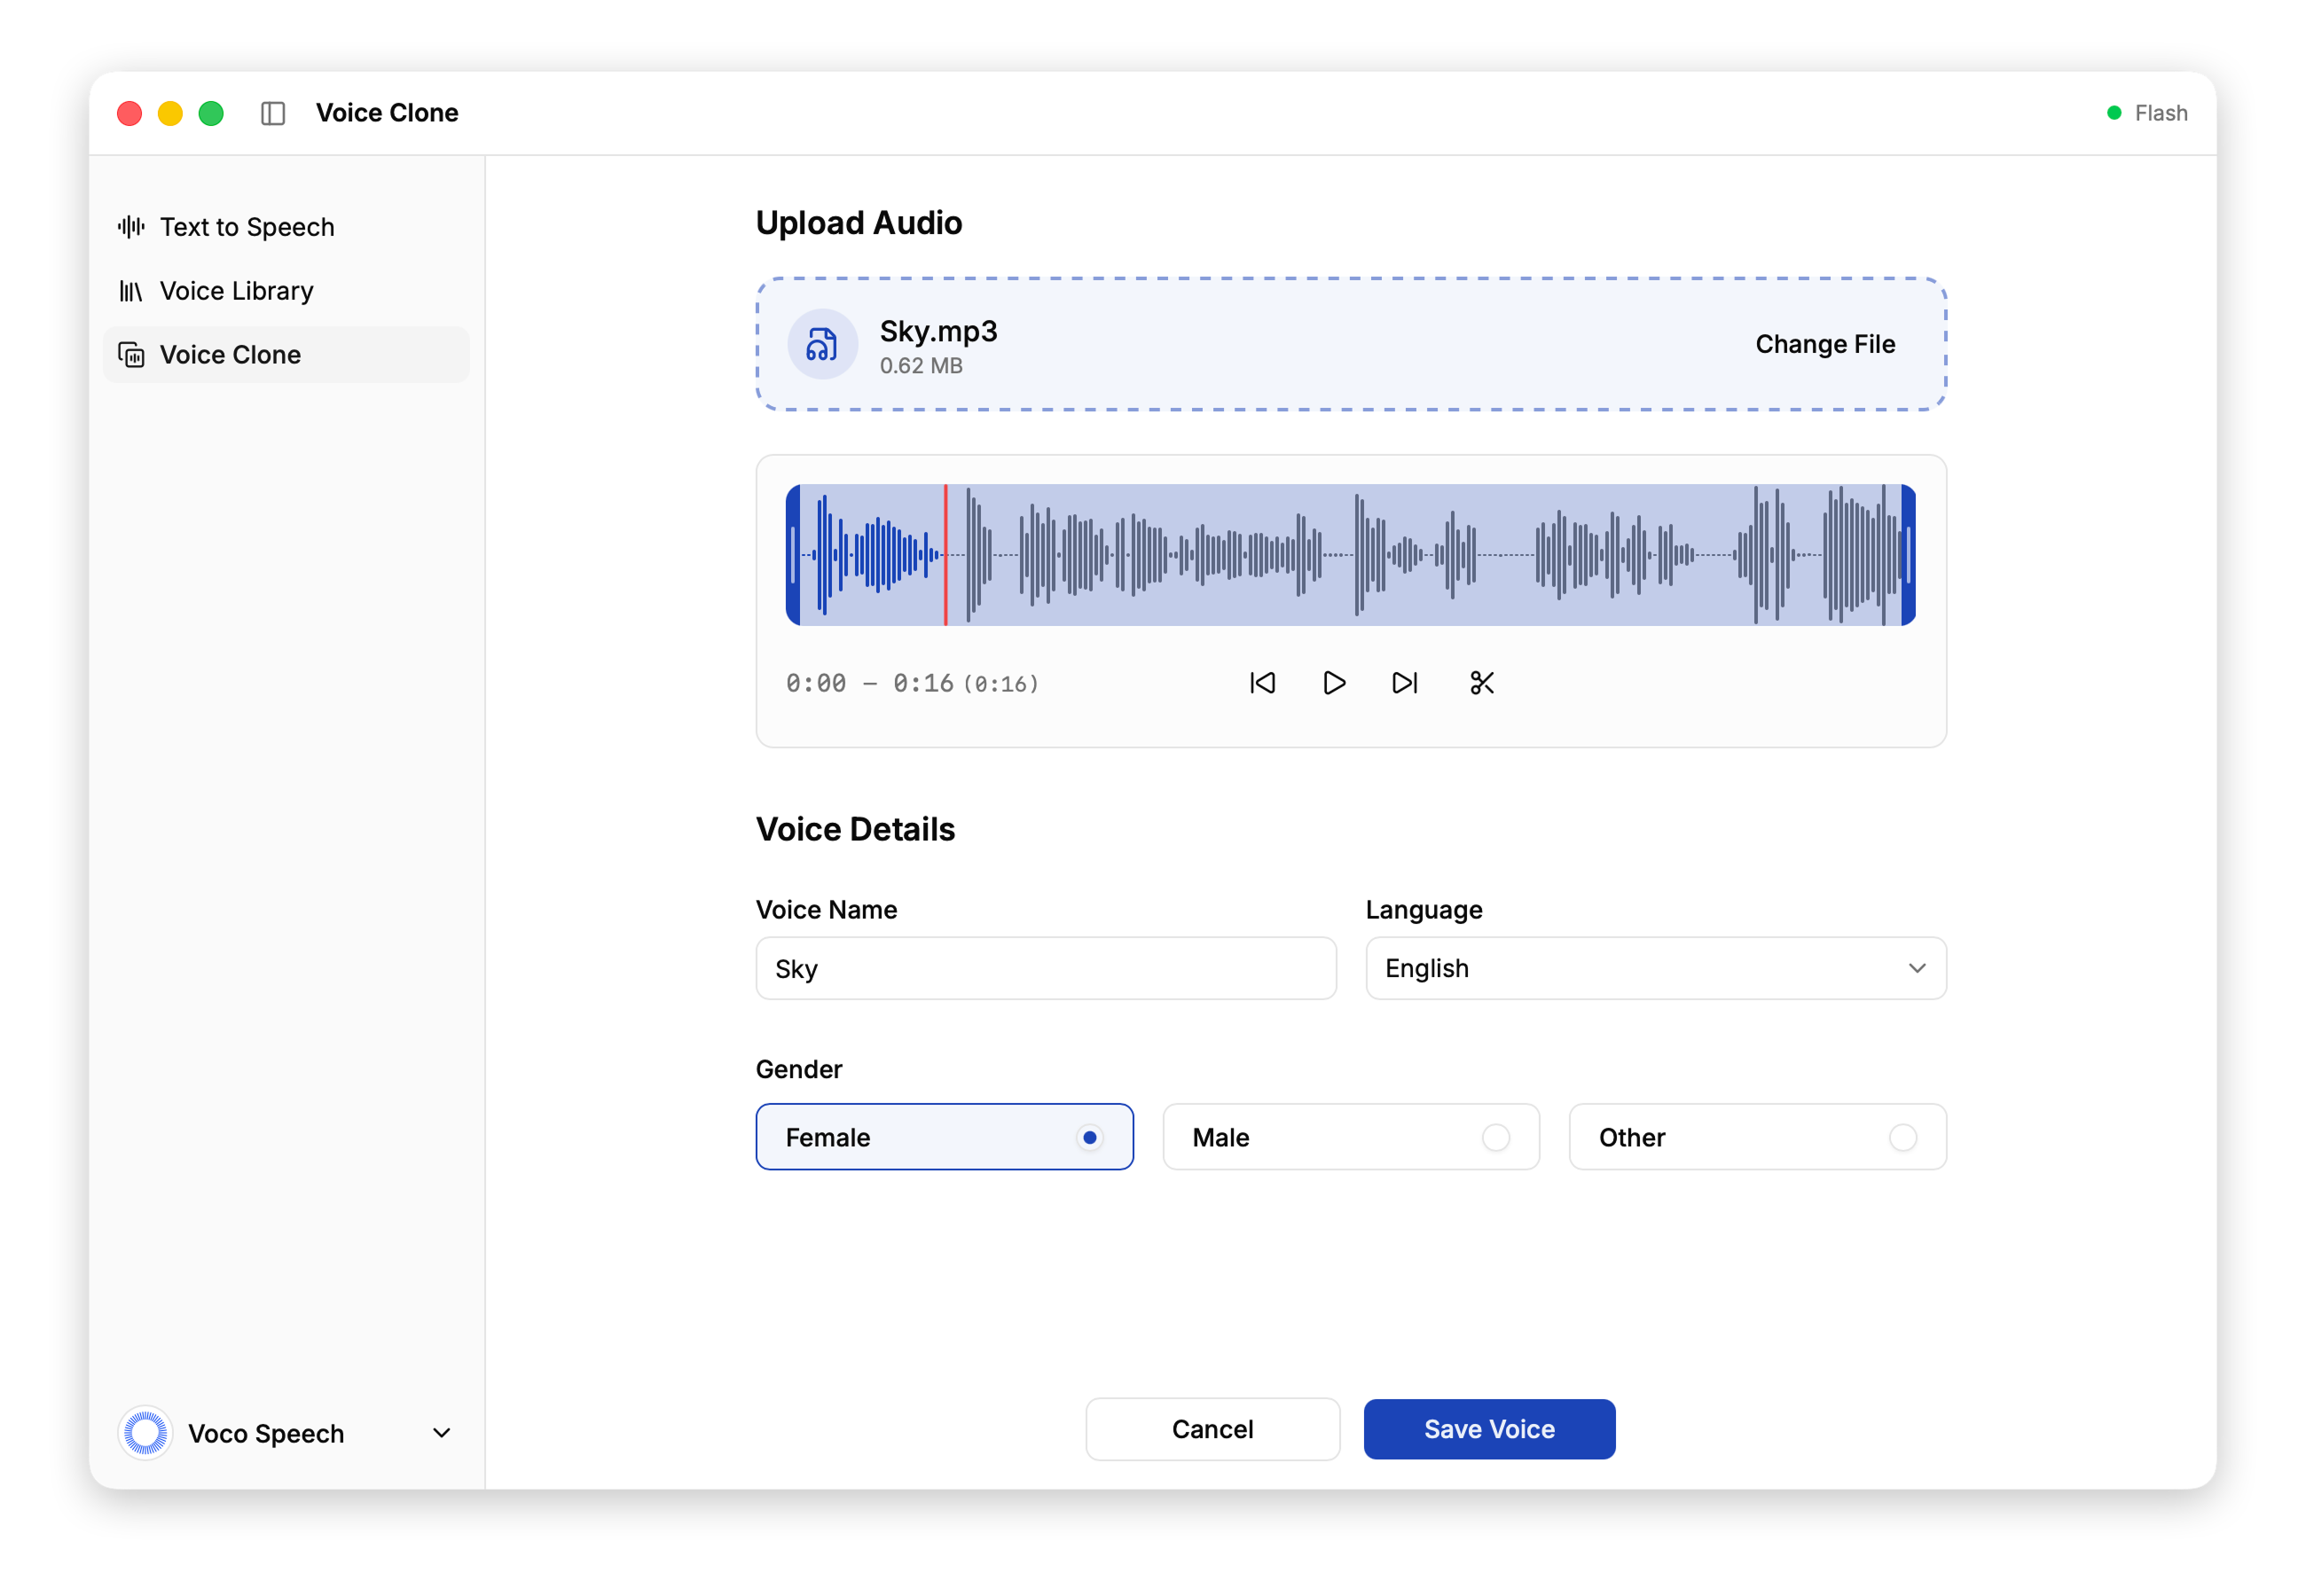Viewport: 2306px width, 1596px height.
Task: Select the Voice Clone sidebar icon
Action: 133,354
